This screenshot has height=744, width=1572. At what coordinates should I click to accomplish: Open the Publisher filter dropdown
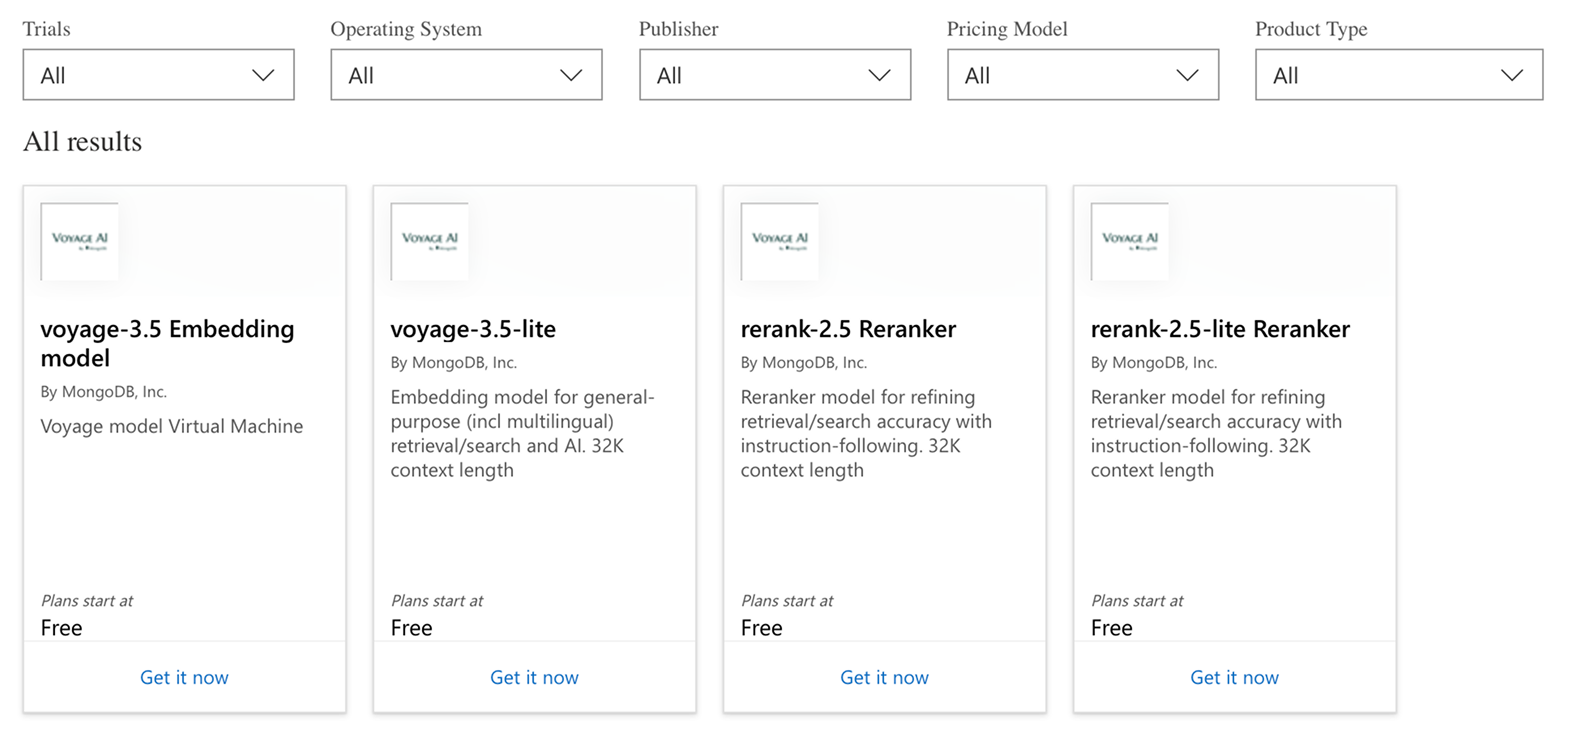(775, 75)
